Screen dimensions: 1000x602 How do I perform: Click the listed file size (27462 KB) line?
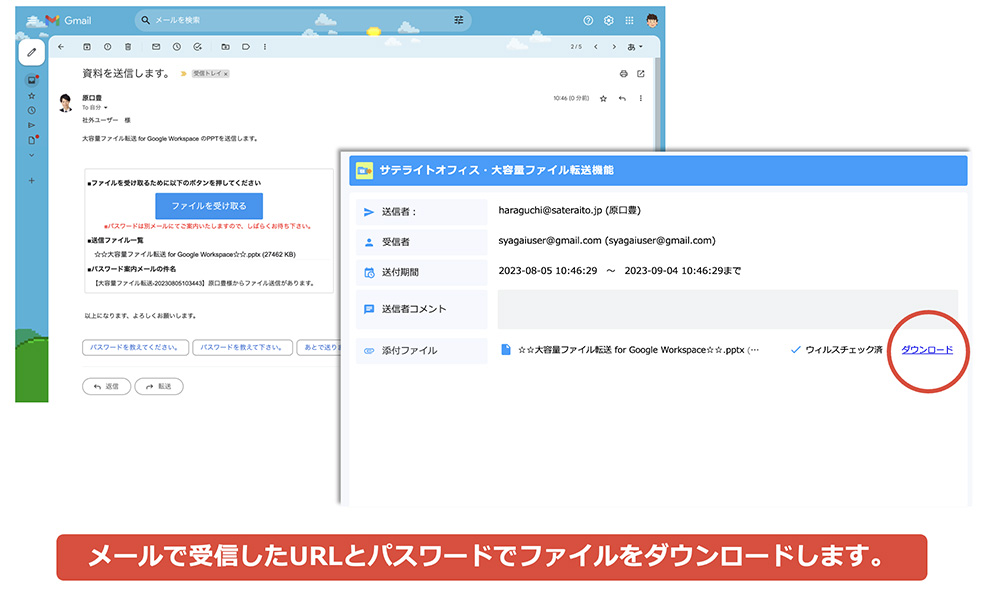(195, 254)
